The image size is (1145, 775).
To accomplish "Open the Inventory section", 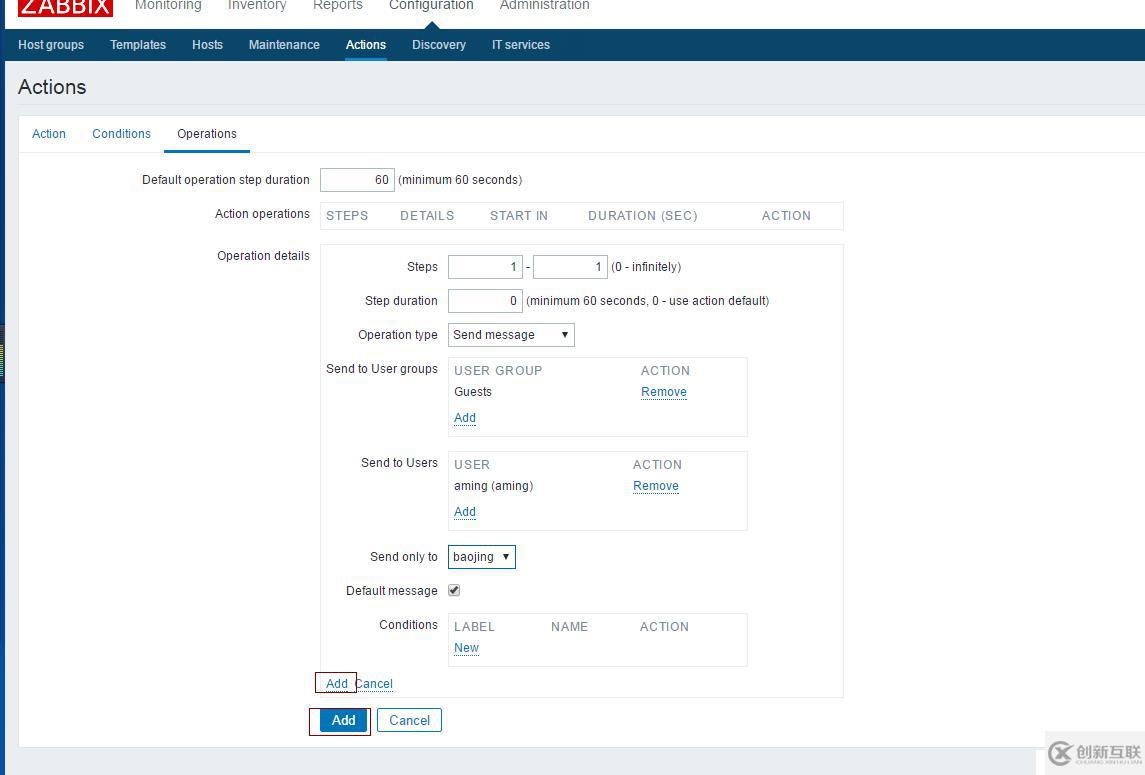I will (x=256, y=6).
